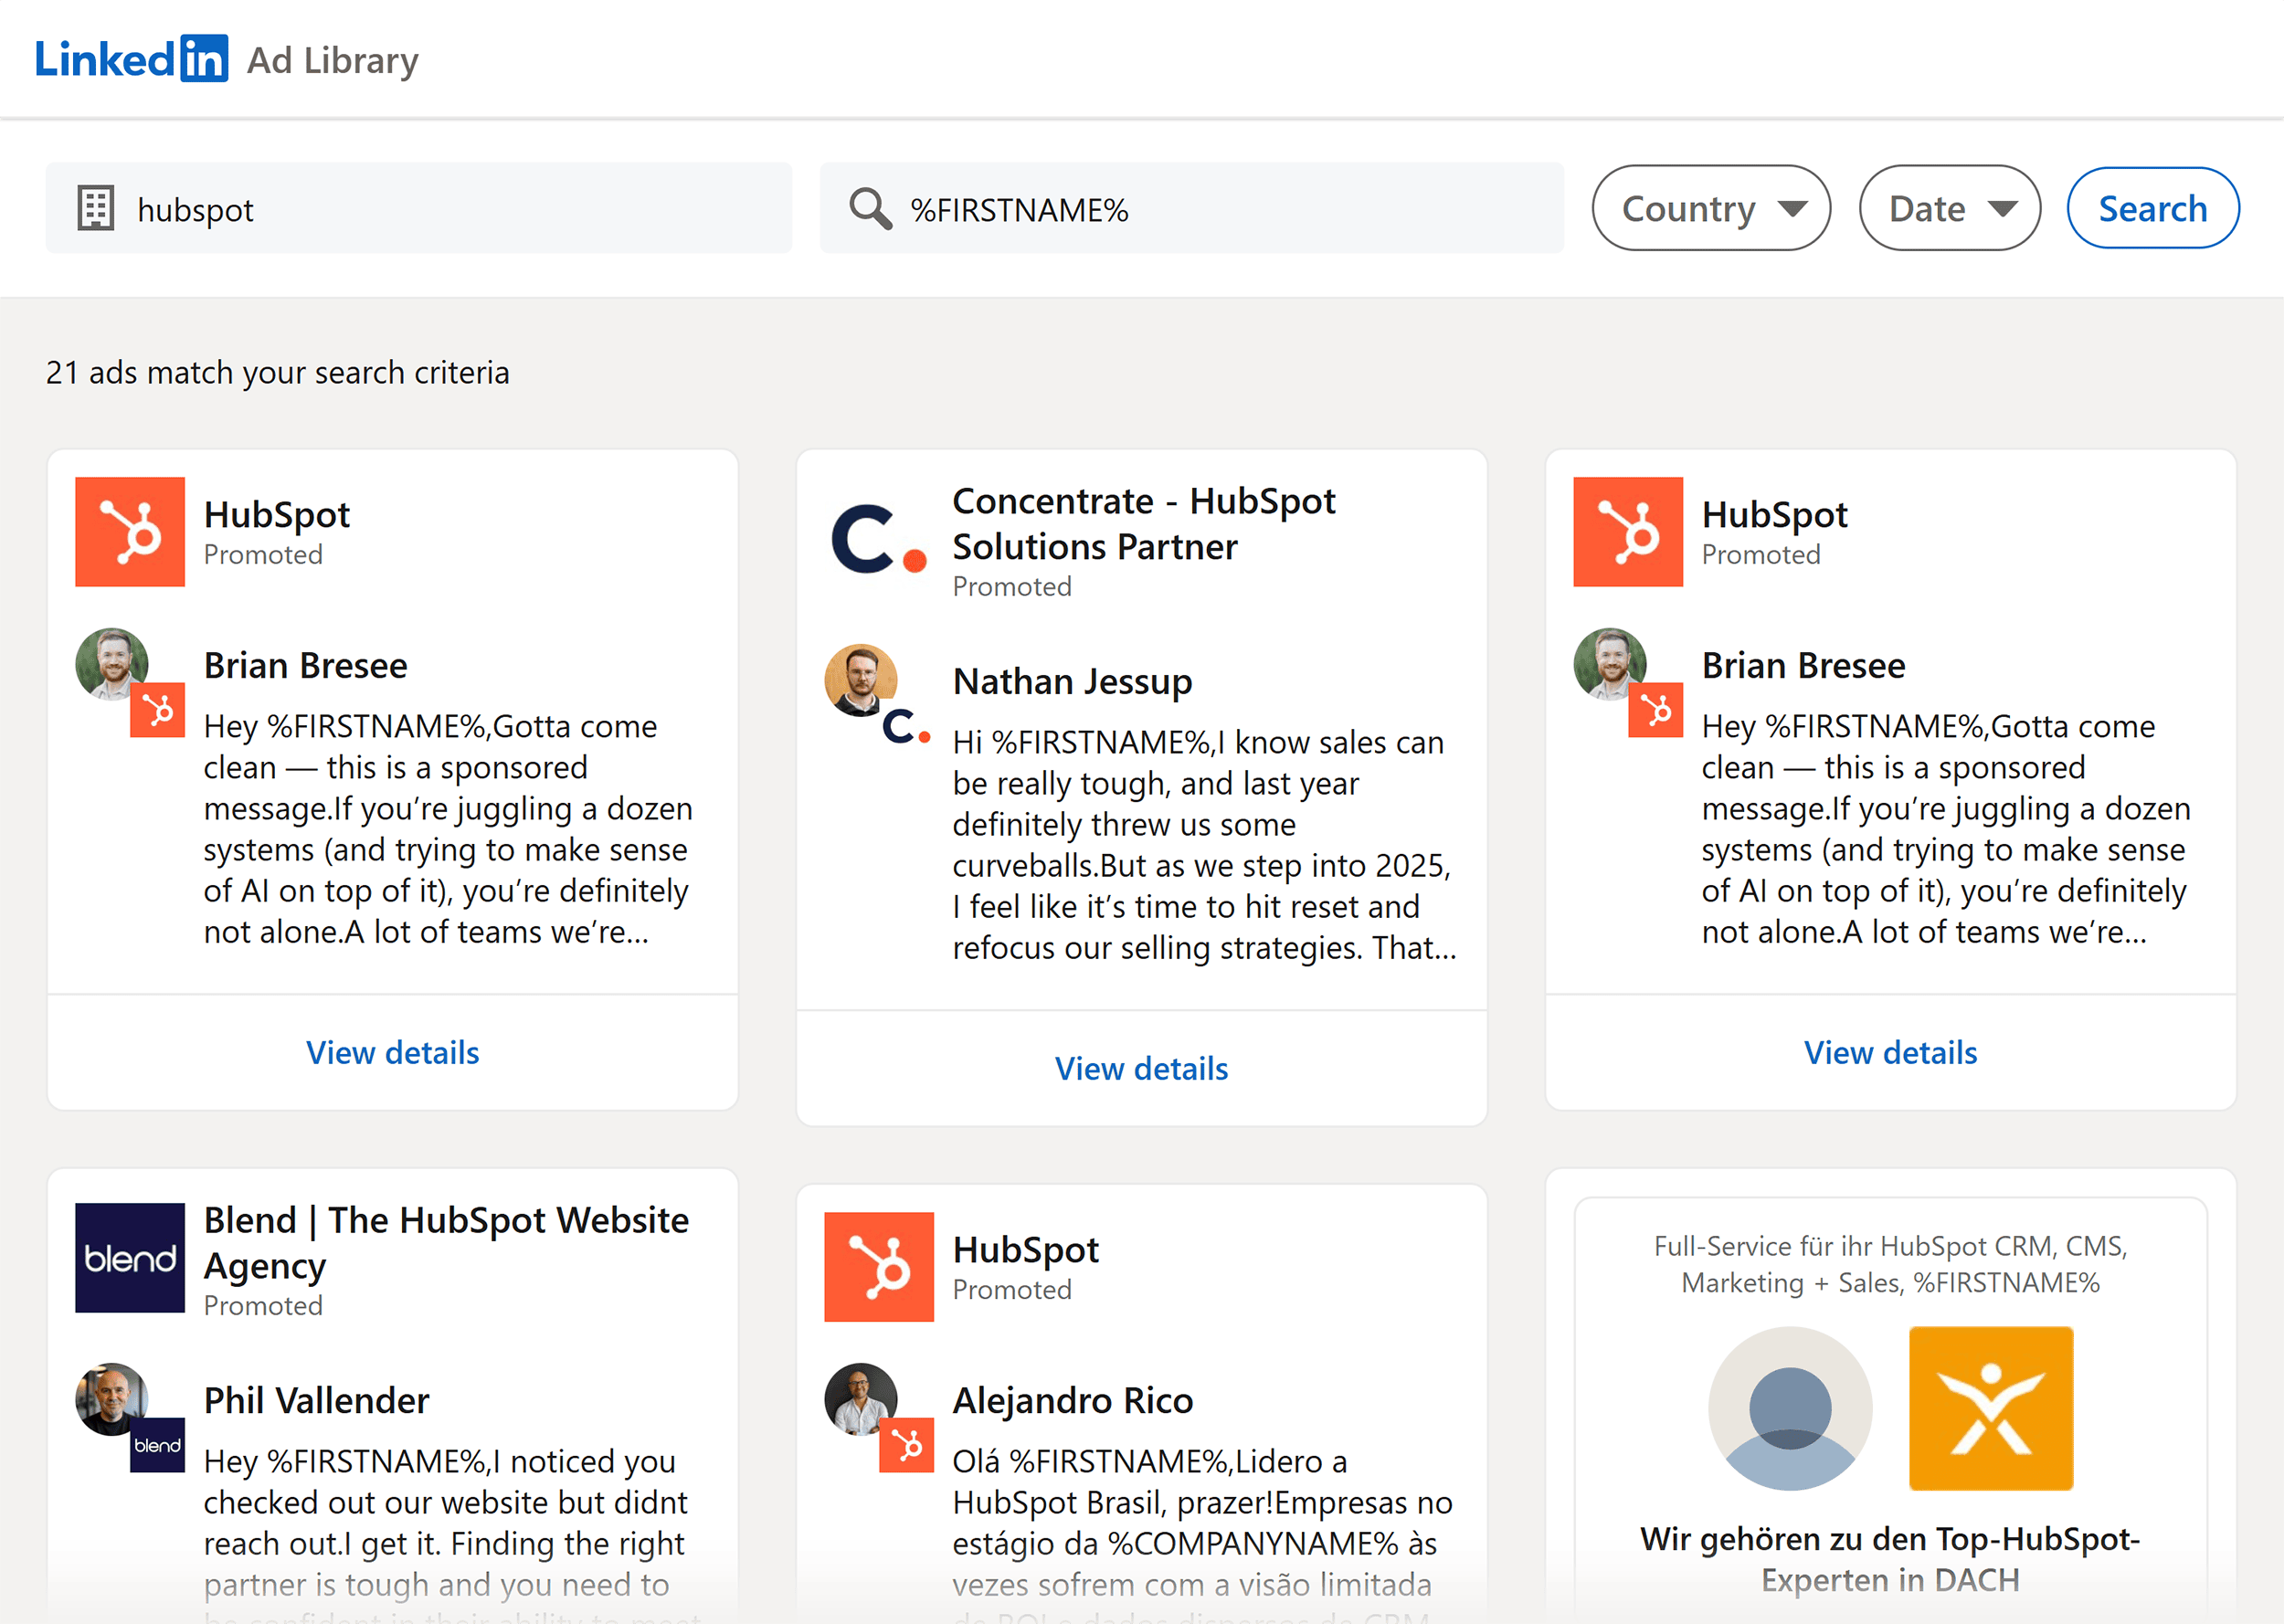Click HubSpot advertiser name in third card

[1775, 515]
